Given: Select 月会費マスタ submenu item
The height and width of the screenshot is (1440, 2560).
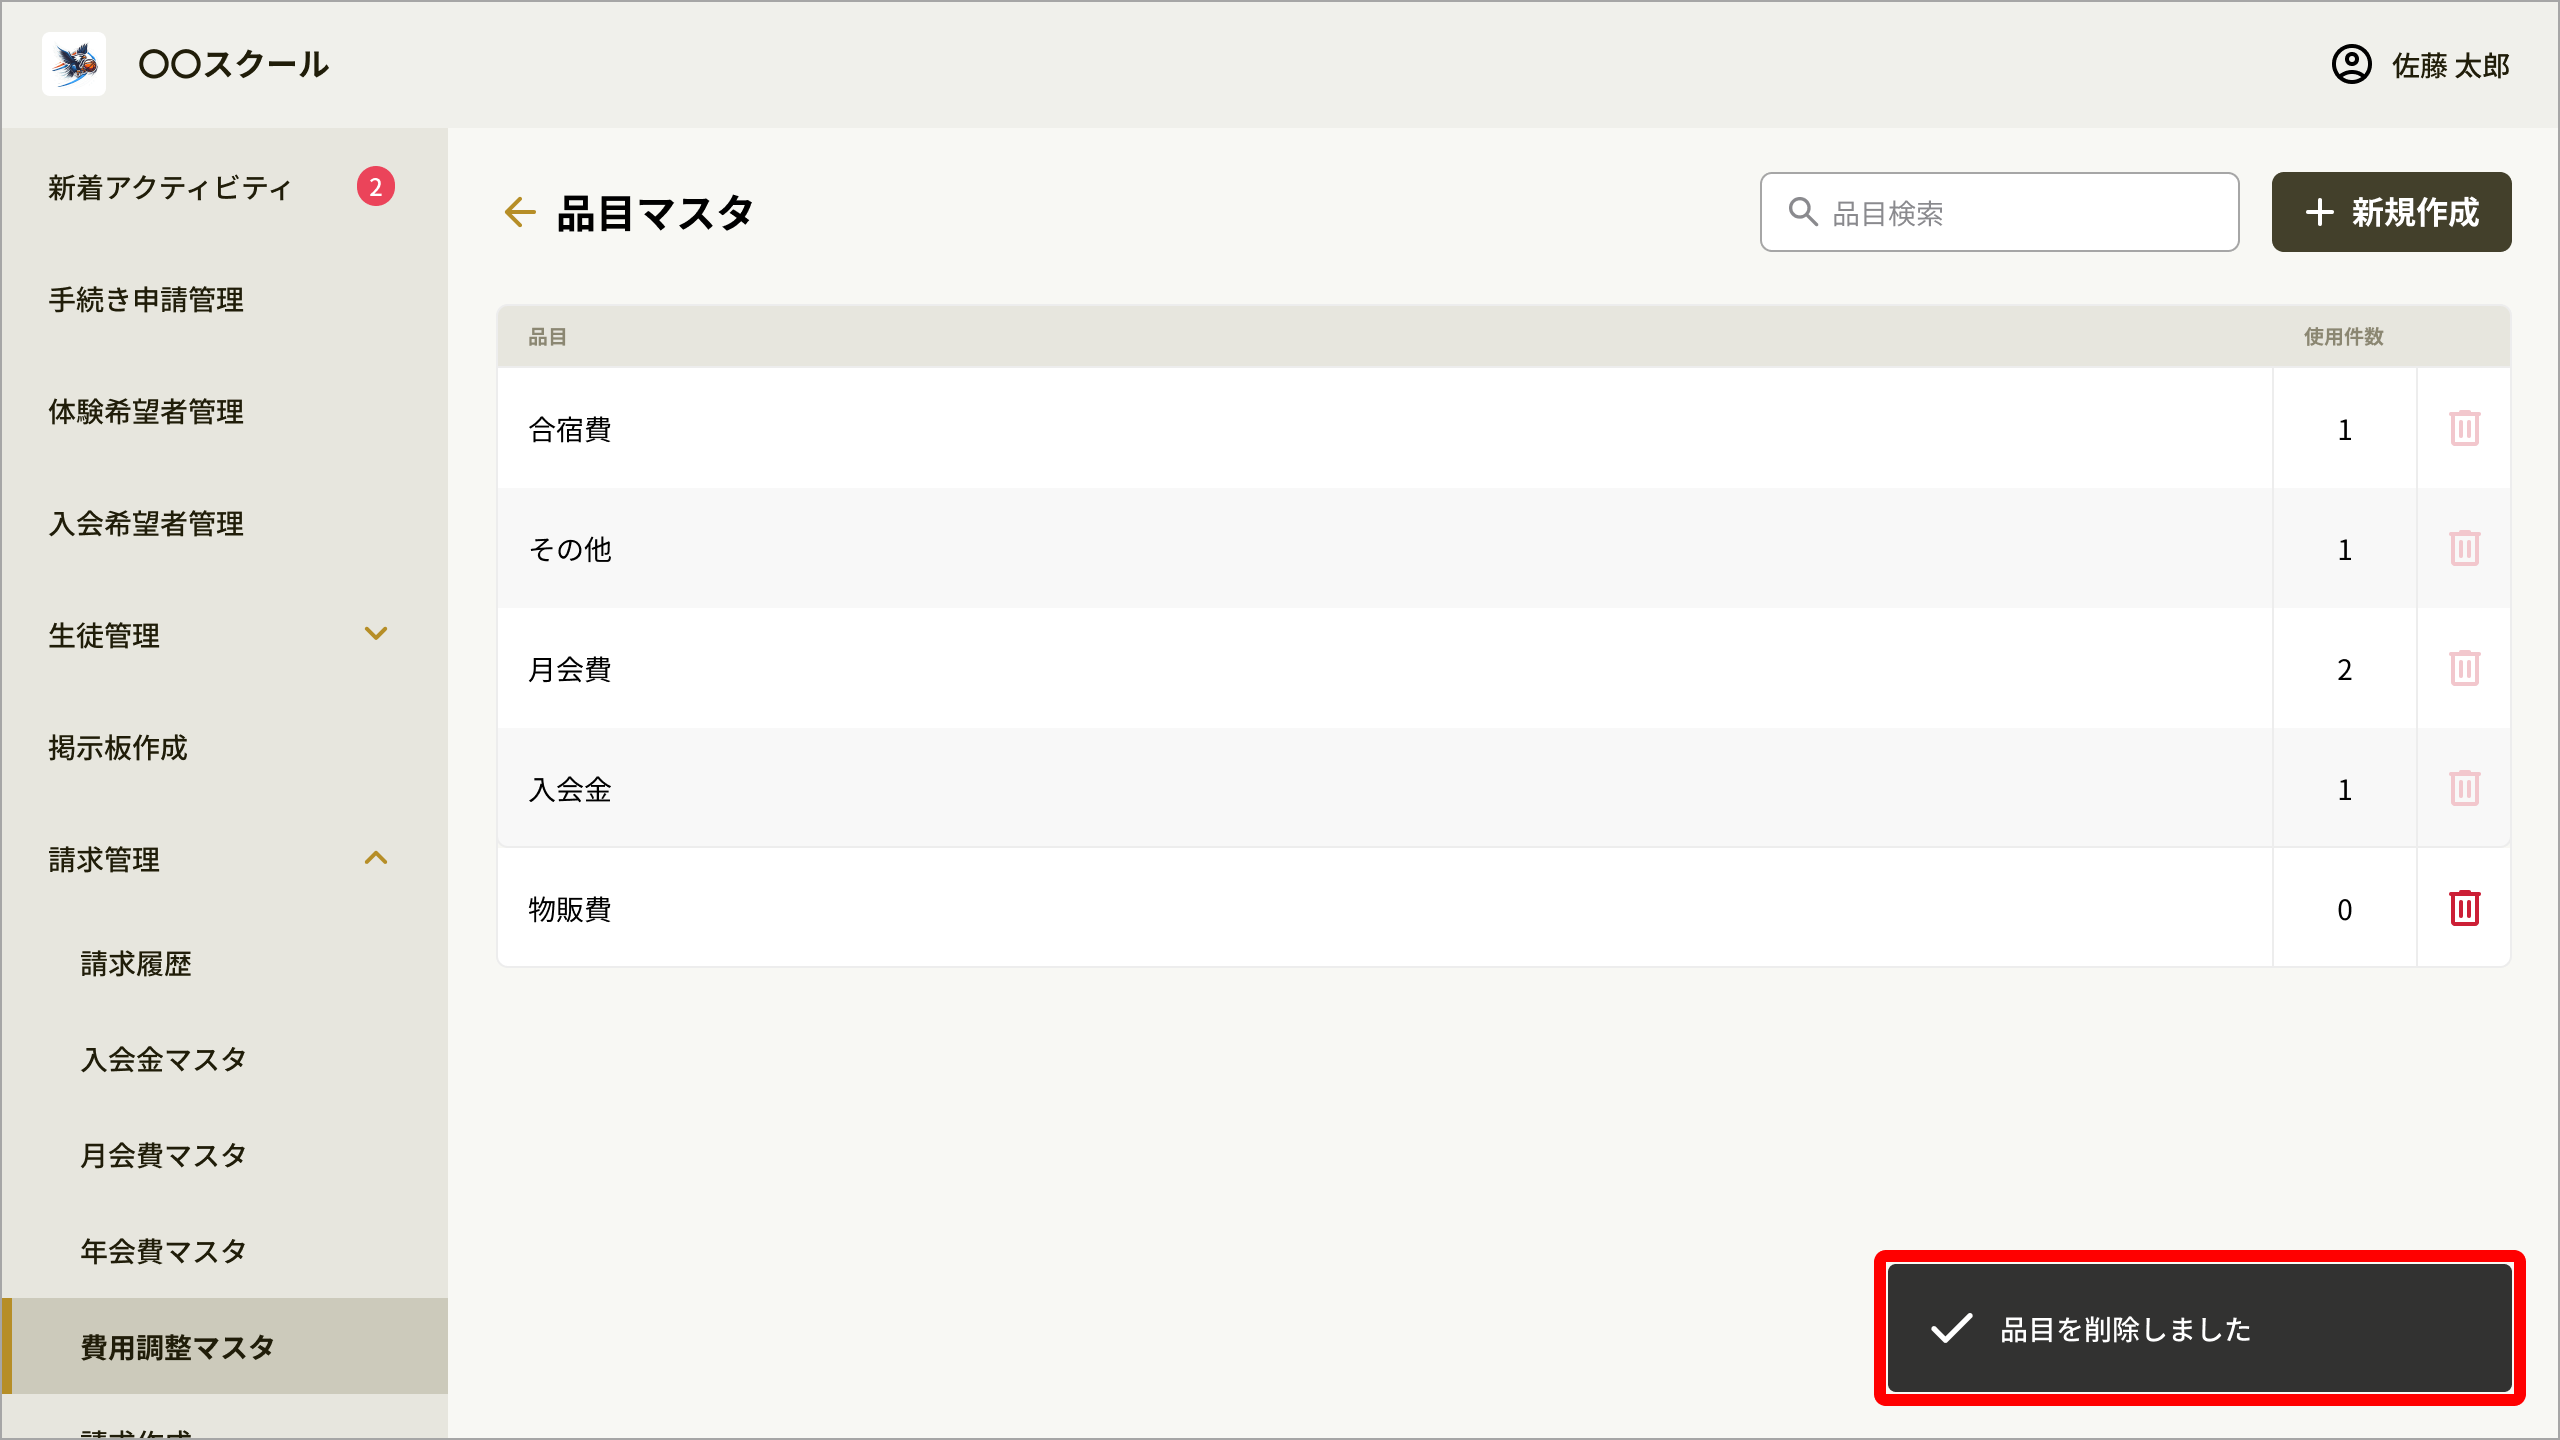Looking at the screenshot, I should point(164,1156).
